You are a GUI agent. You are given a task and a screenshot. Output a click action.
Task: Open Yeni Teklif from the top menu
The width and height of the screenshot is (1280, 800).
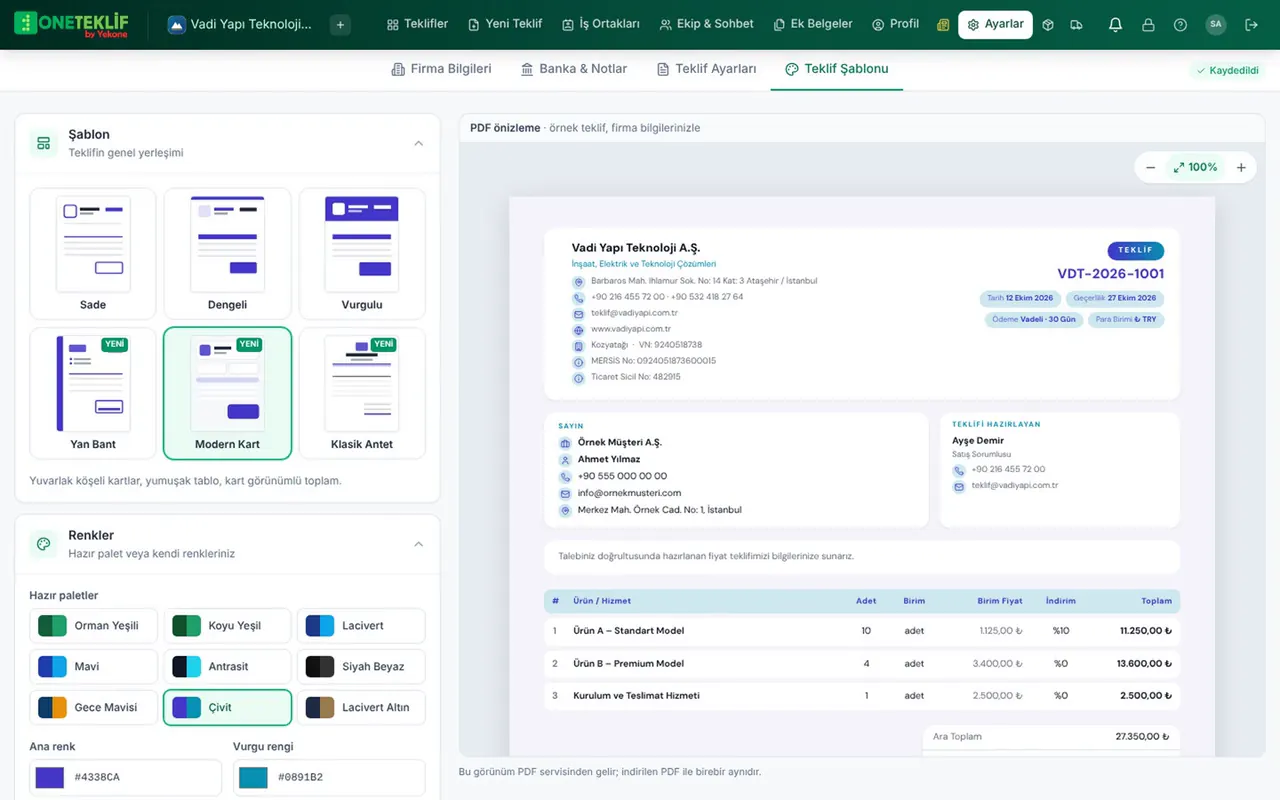[x=505, y=25]
